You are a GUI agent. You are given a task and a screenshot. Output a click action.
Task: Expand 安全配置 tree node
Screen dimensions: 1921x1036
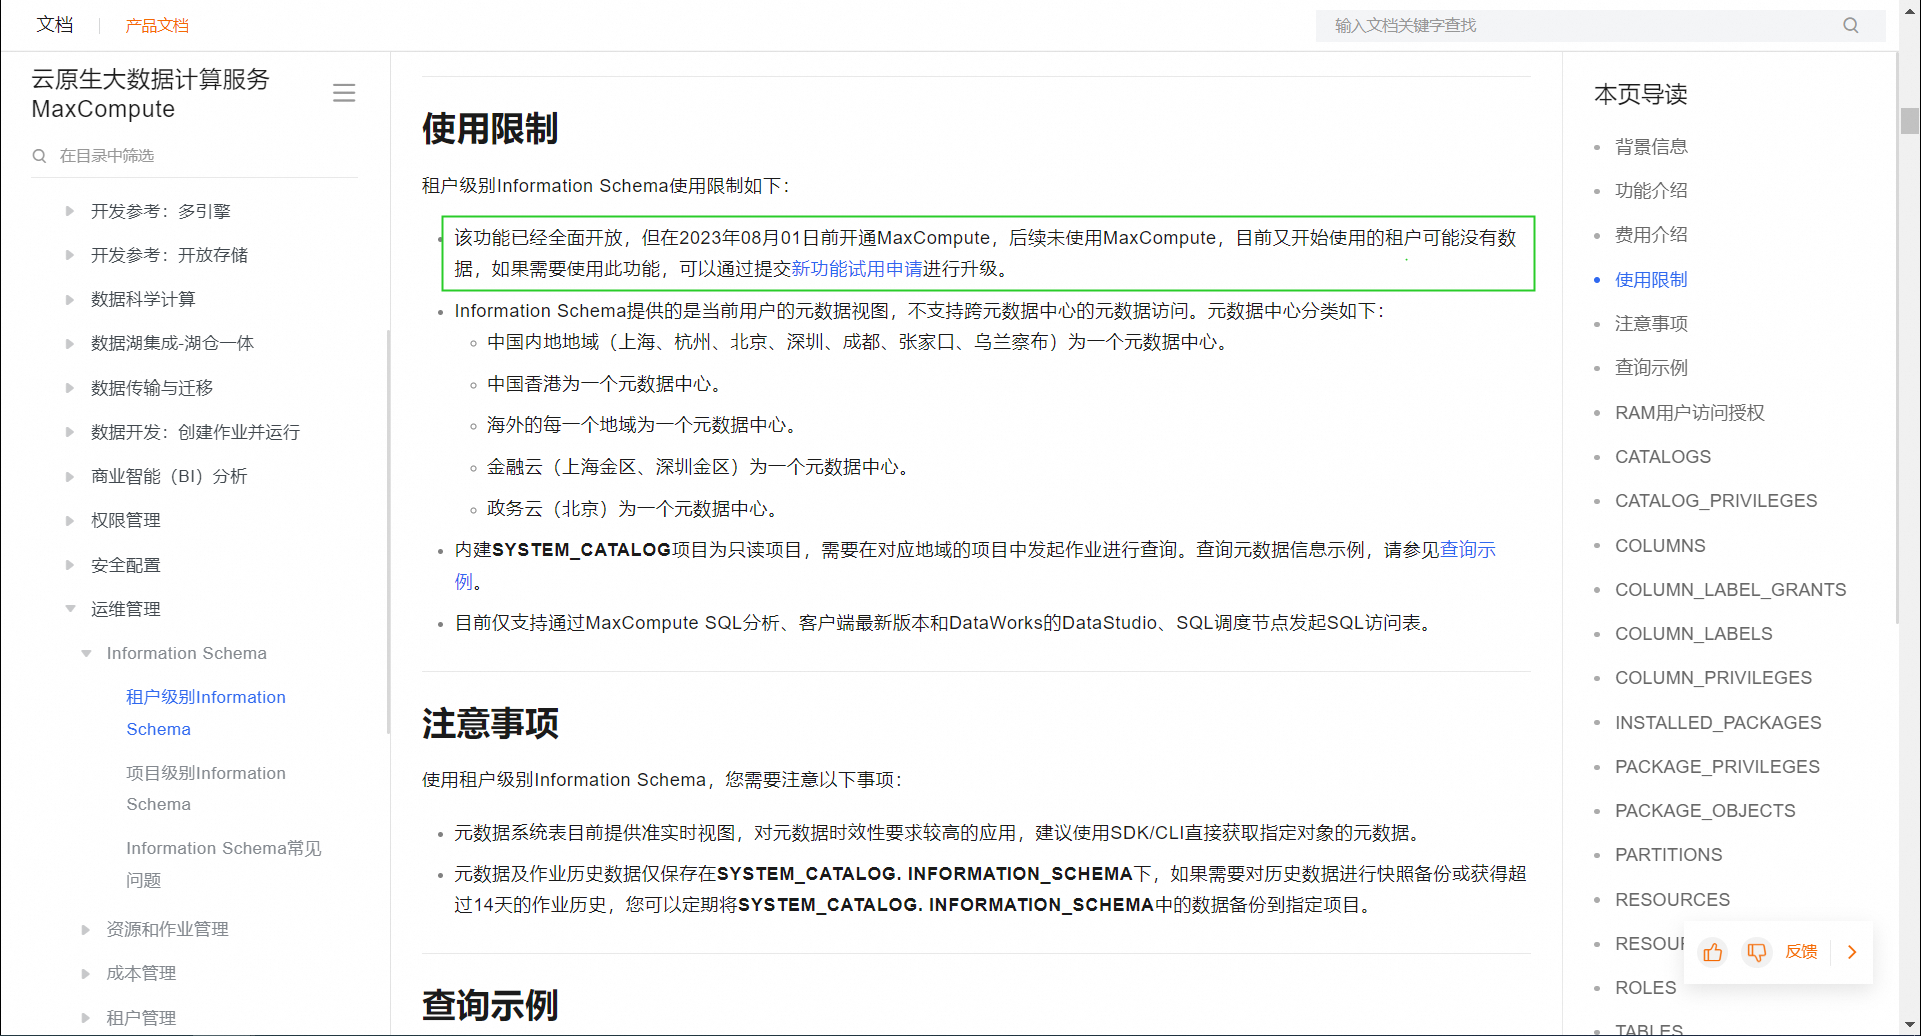point(70,565)
